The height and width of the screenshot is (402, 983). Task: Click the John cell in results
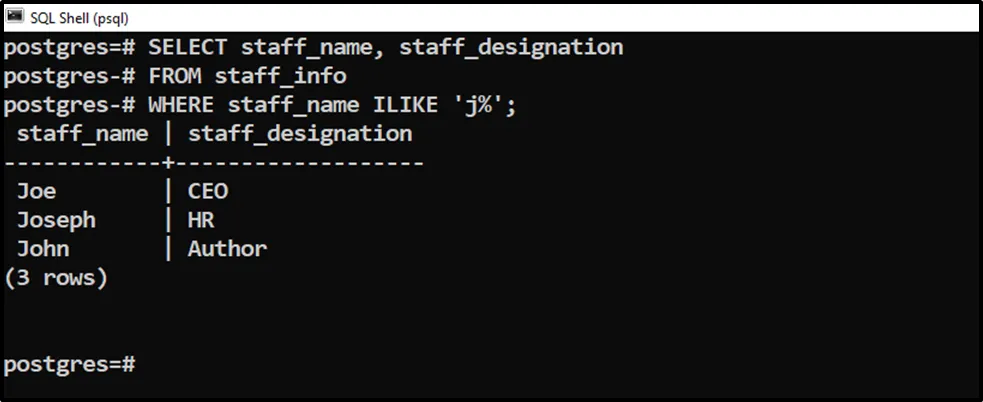43,249
